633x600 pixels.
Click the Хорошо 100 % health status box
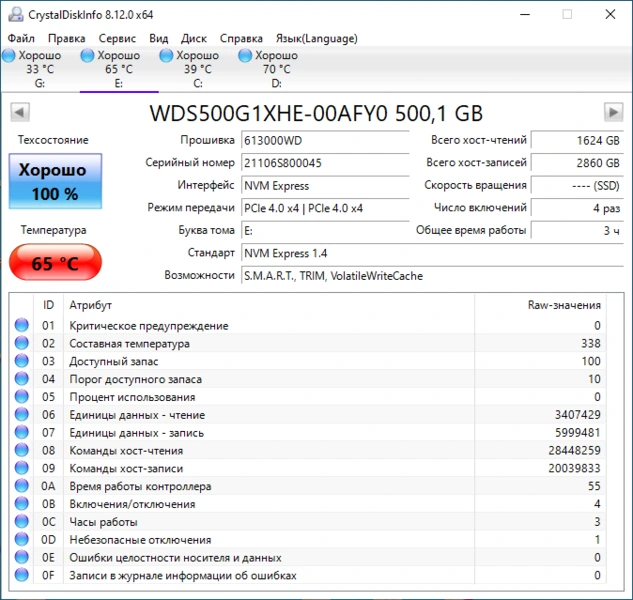pyautogui.click(x=55, y=181)
